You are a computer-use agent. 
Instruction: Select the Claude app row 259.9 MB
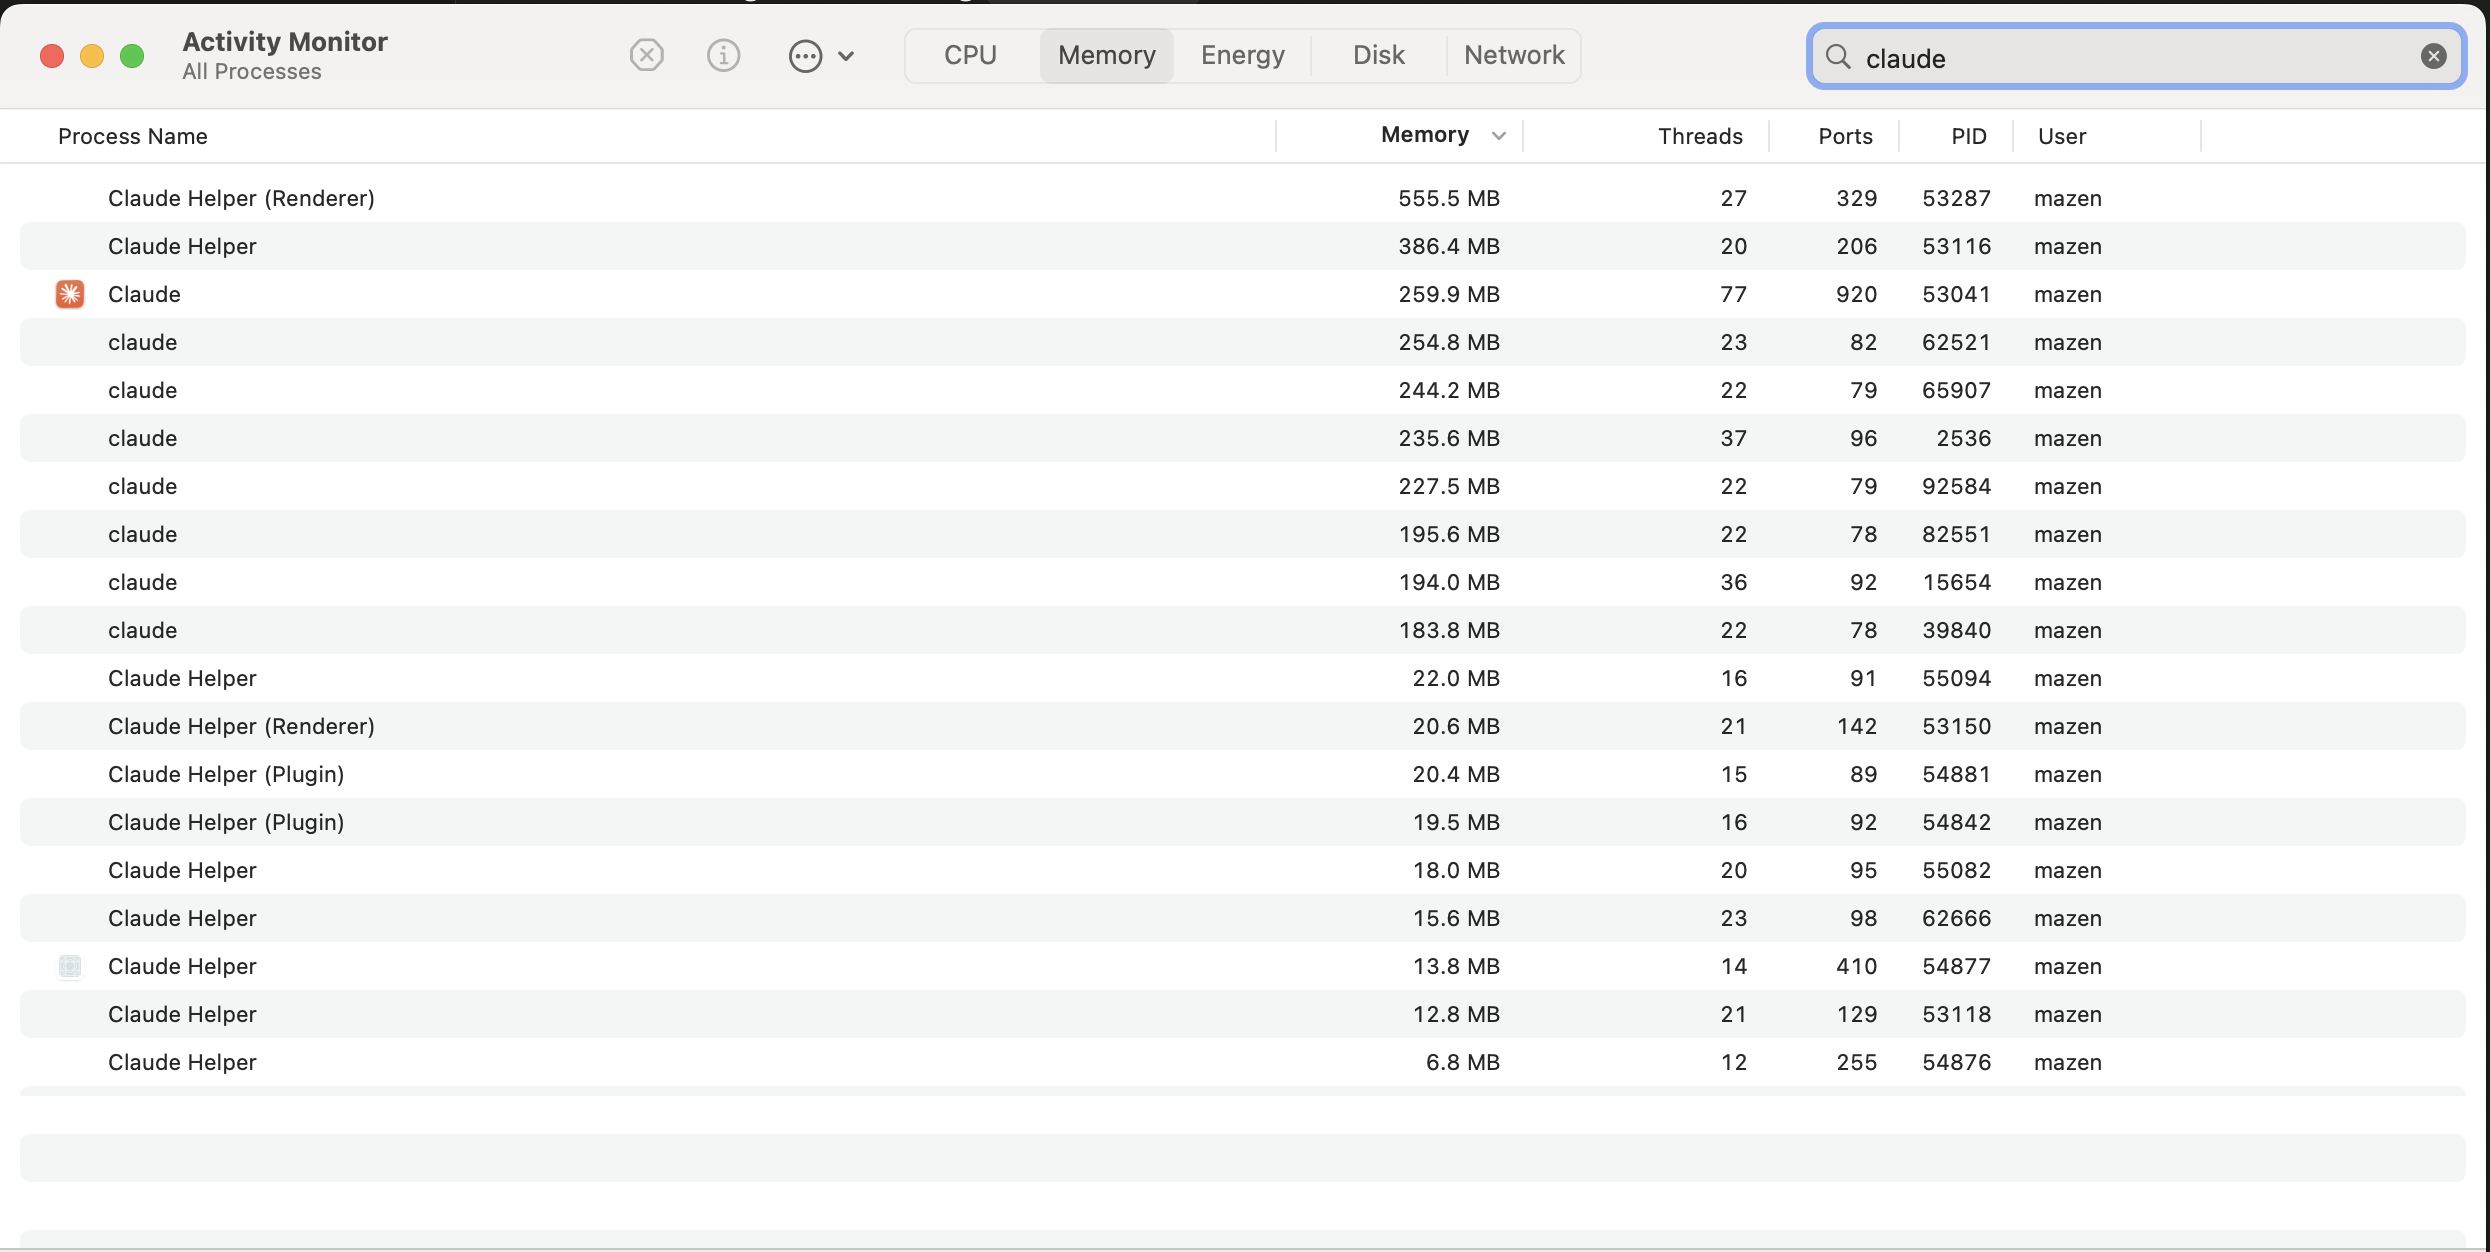pyautogui.click(x=1243, y=294)
